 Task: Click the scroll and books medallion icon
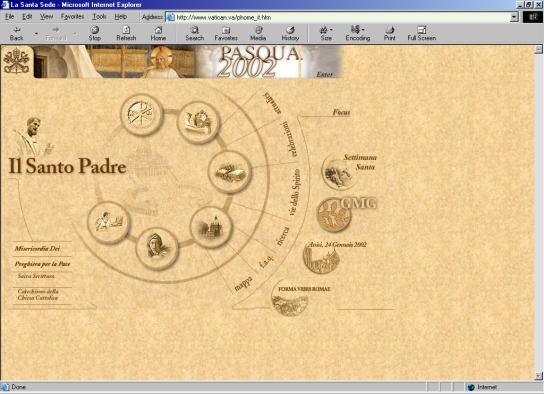(198, 122)
